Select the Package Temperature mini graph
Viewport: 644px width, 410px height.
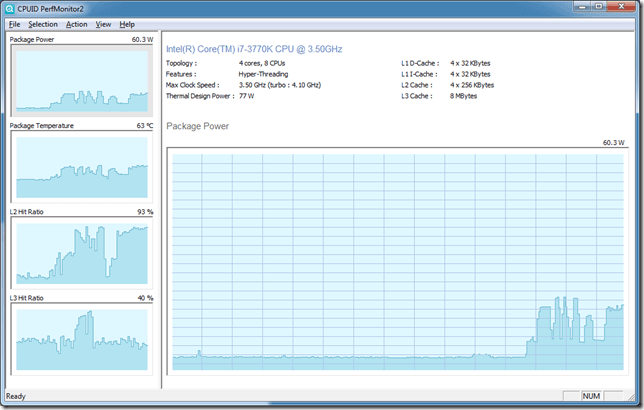pyautogui.click(x=82, y=167)
